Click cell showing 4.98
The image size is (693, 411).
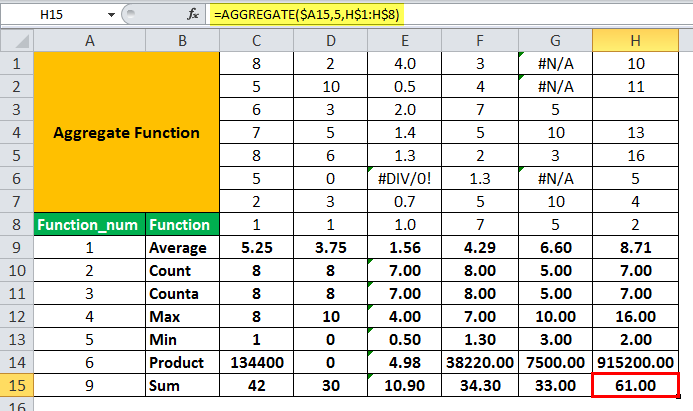pos(404,362)
